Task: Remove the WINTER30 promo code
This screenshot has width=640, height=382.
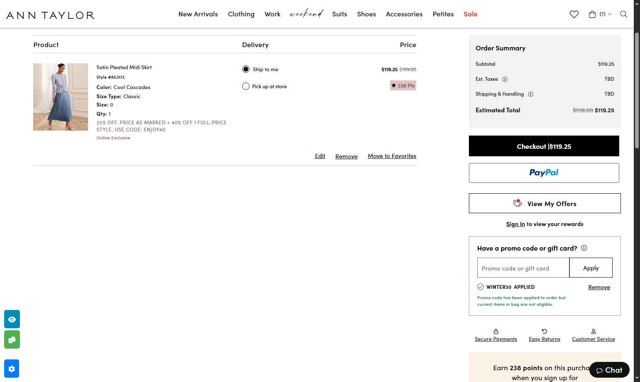Action: pyautogui.click(x=599, y=287)
